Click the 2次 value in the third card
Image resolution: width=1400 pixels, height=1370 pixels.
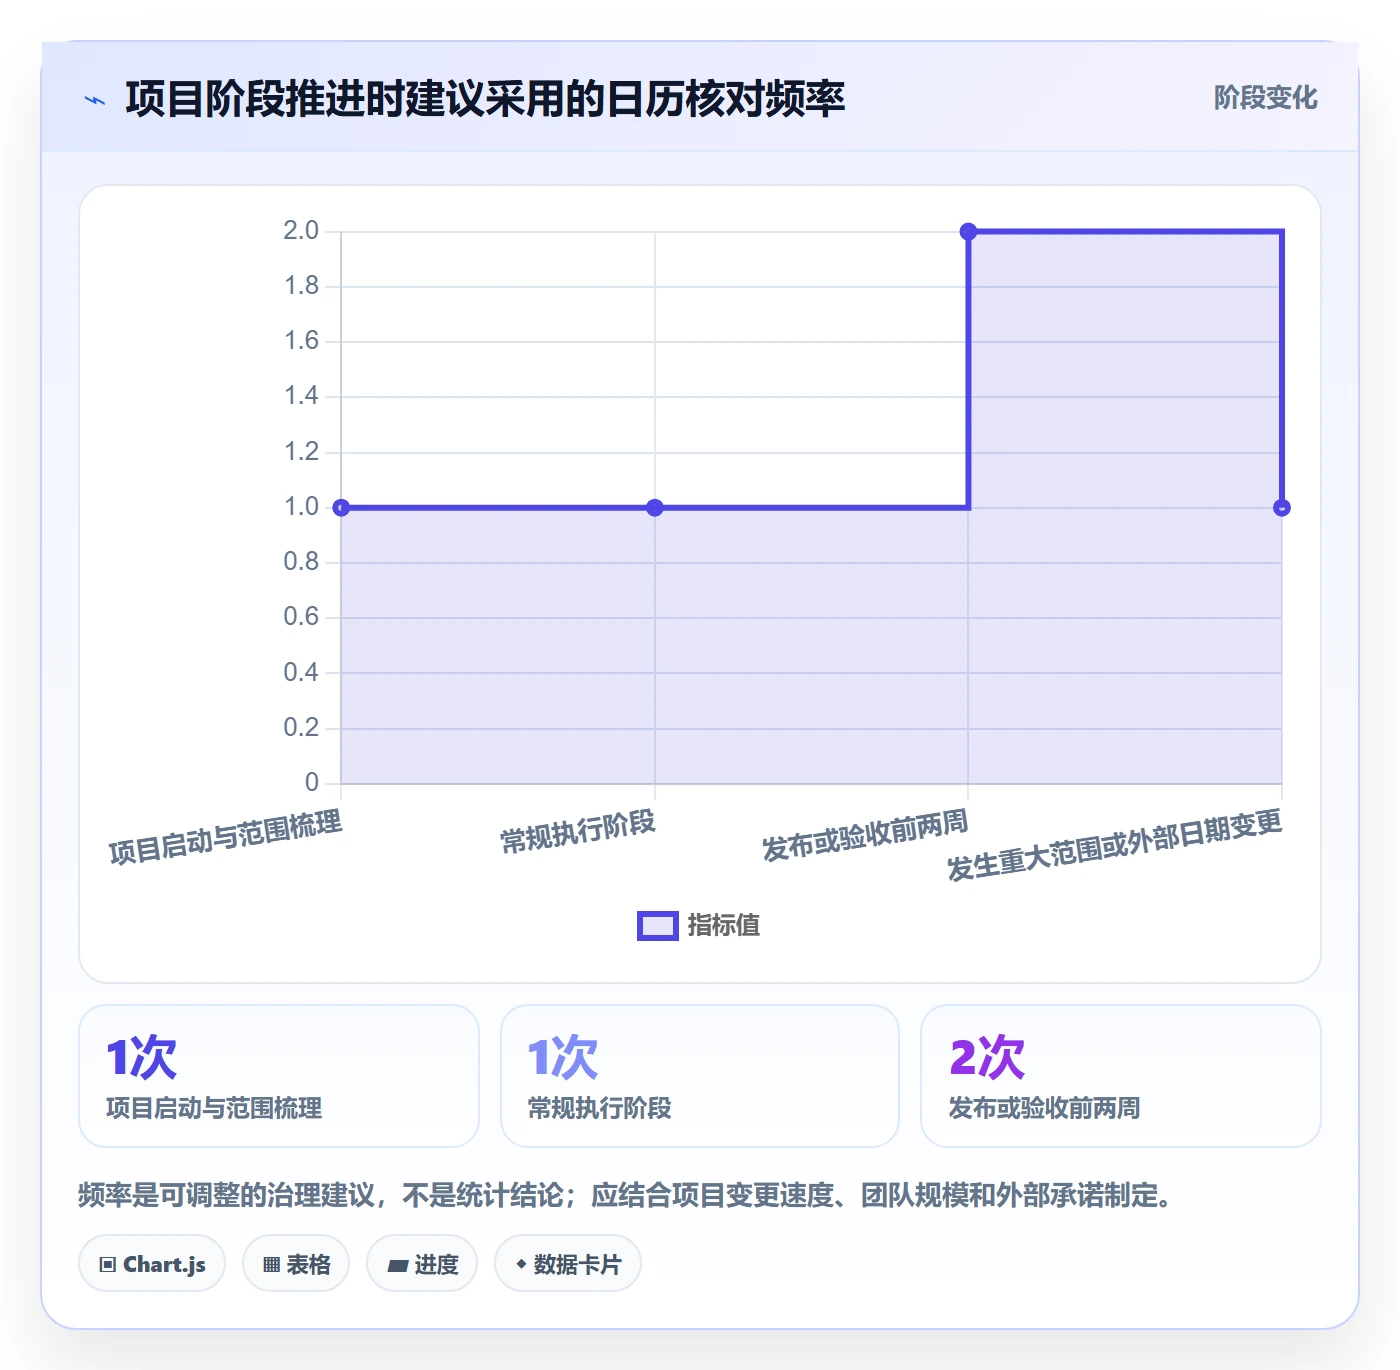(987, 1058)
